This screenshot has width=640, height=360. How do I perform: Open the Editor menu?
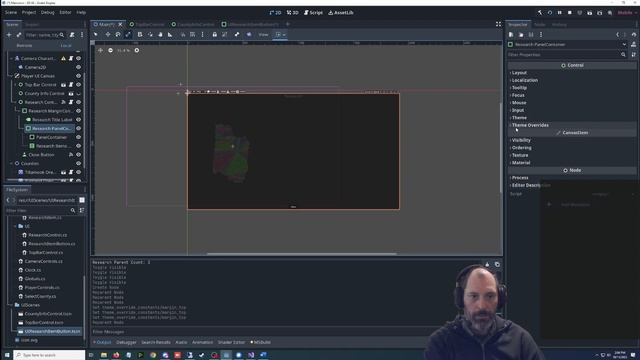pyautogui.click(x=65, y=13)
